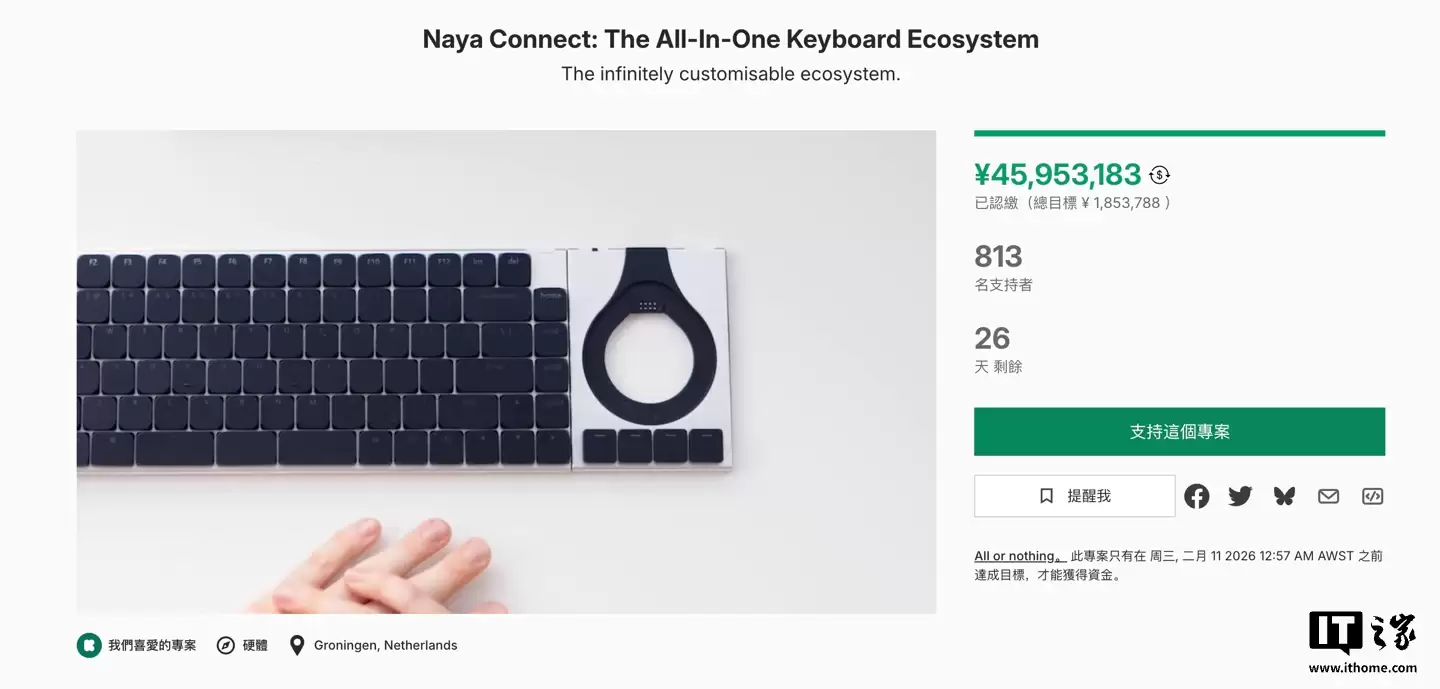The width and height of the screenshot is (1440, 689).
Task: Click the green funding progress bar
Action: point(1180,130)
